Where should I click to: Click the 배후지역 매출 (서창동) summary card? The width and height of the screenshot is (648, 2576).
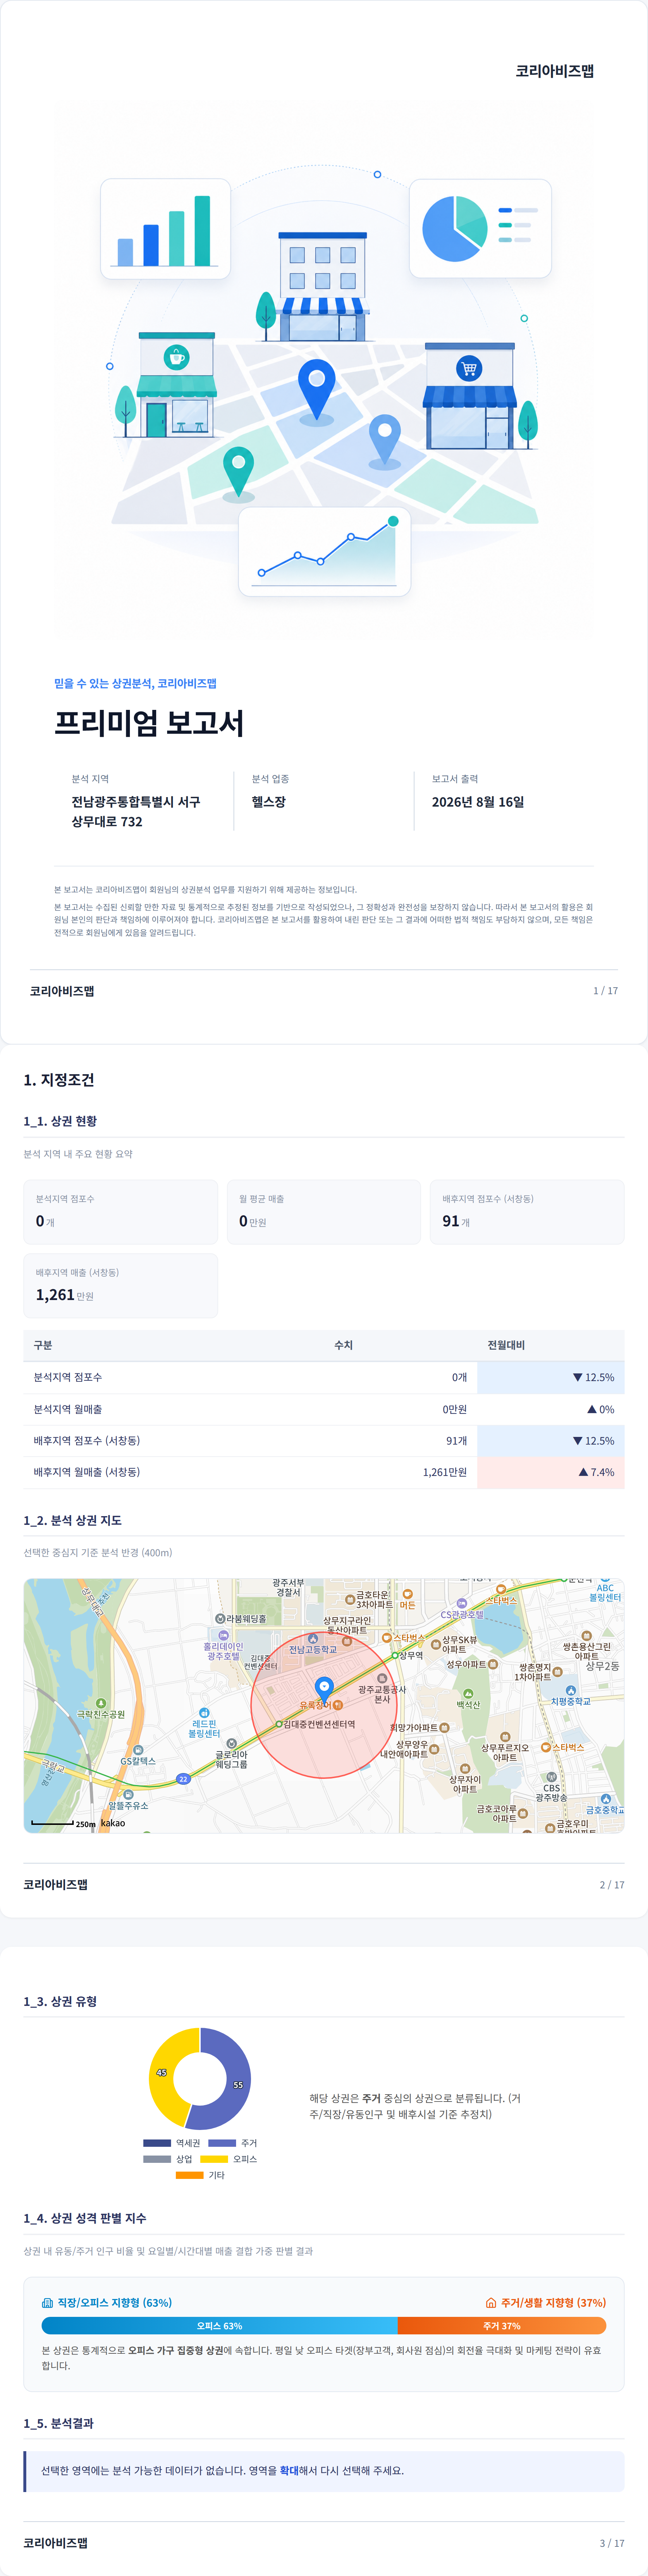coord(121,1286)
